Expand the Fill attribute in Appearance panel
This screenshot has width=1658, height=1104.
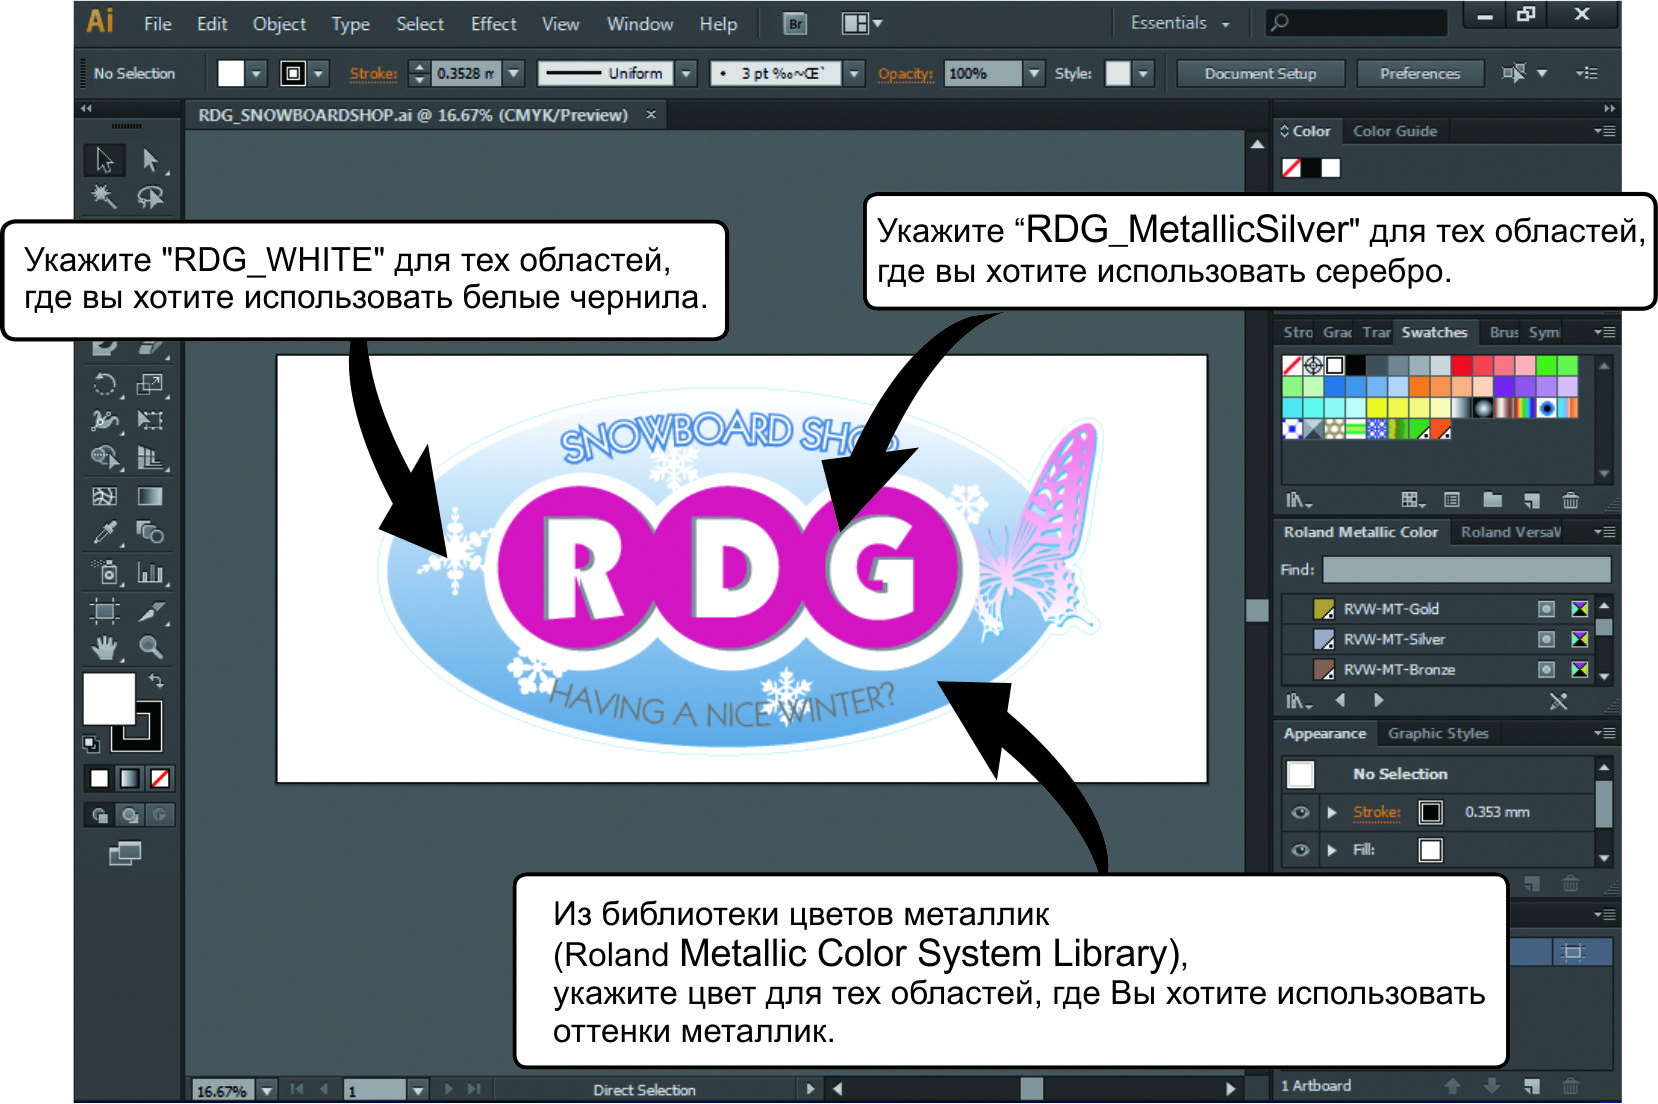pos(1332,850)
